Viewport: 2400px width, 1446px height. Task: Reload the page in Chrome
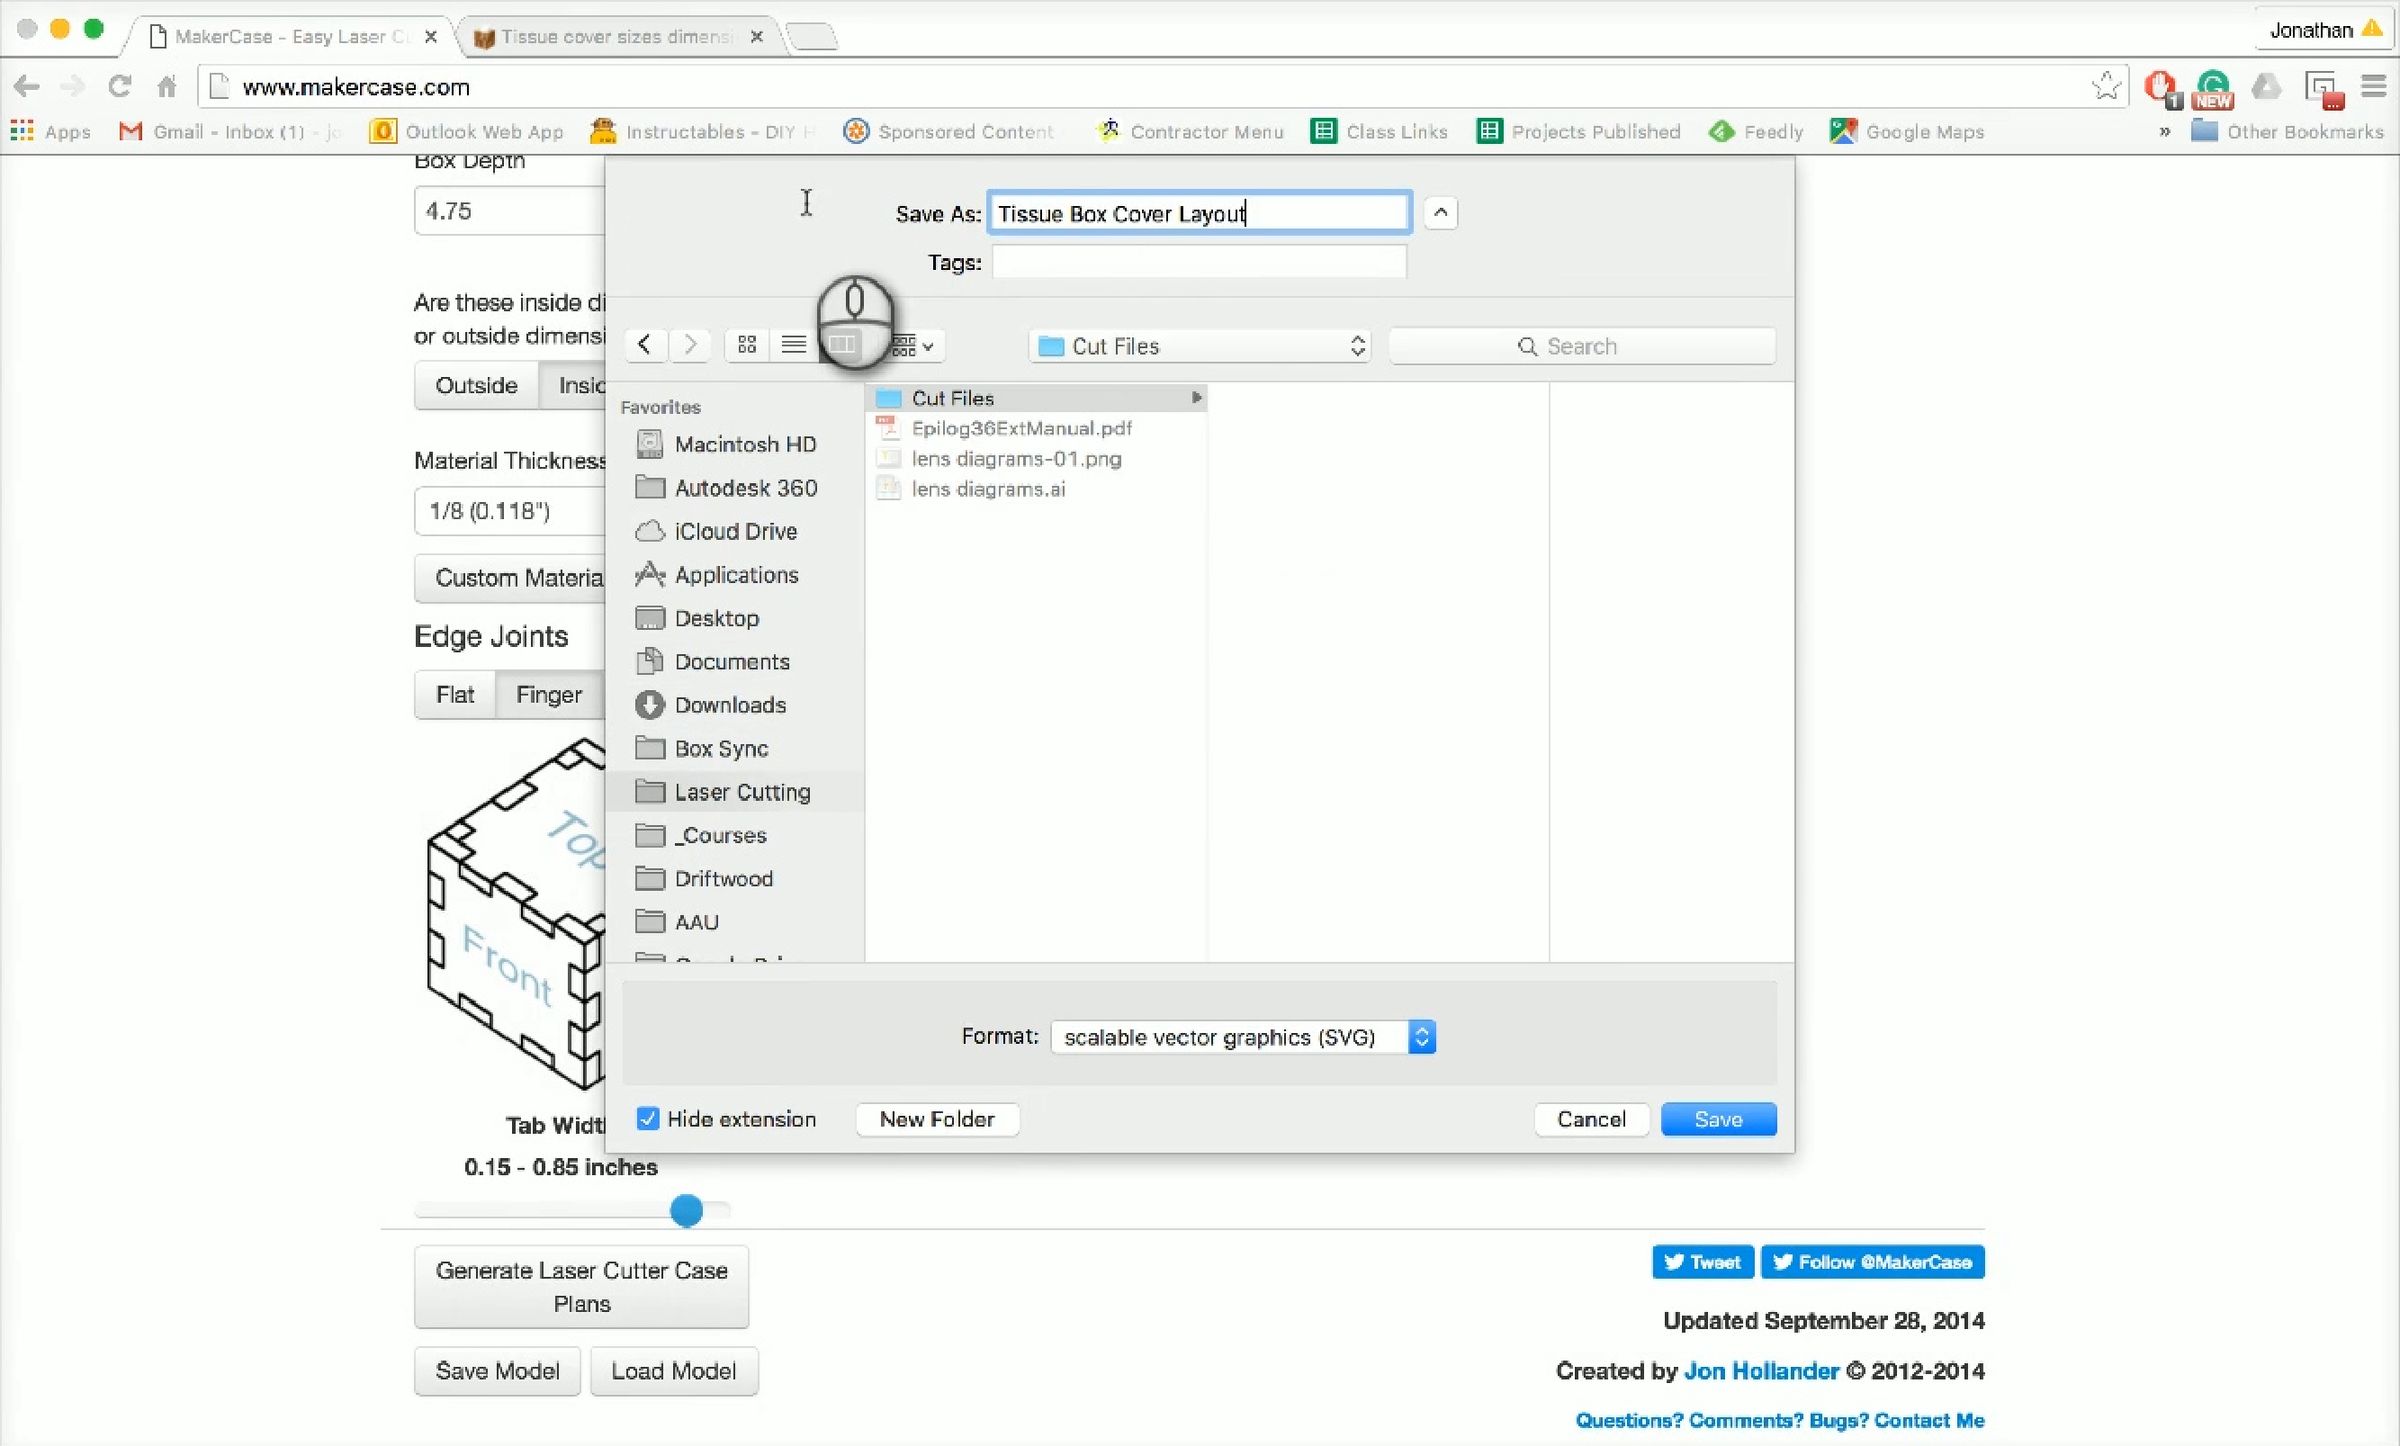click(x=120, y=87)
